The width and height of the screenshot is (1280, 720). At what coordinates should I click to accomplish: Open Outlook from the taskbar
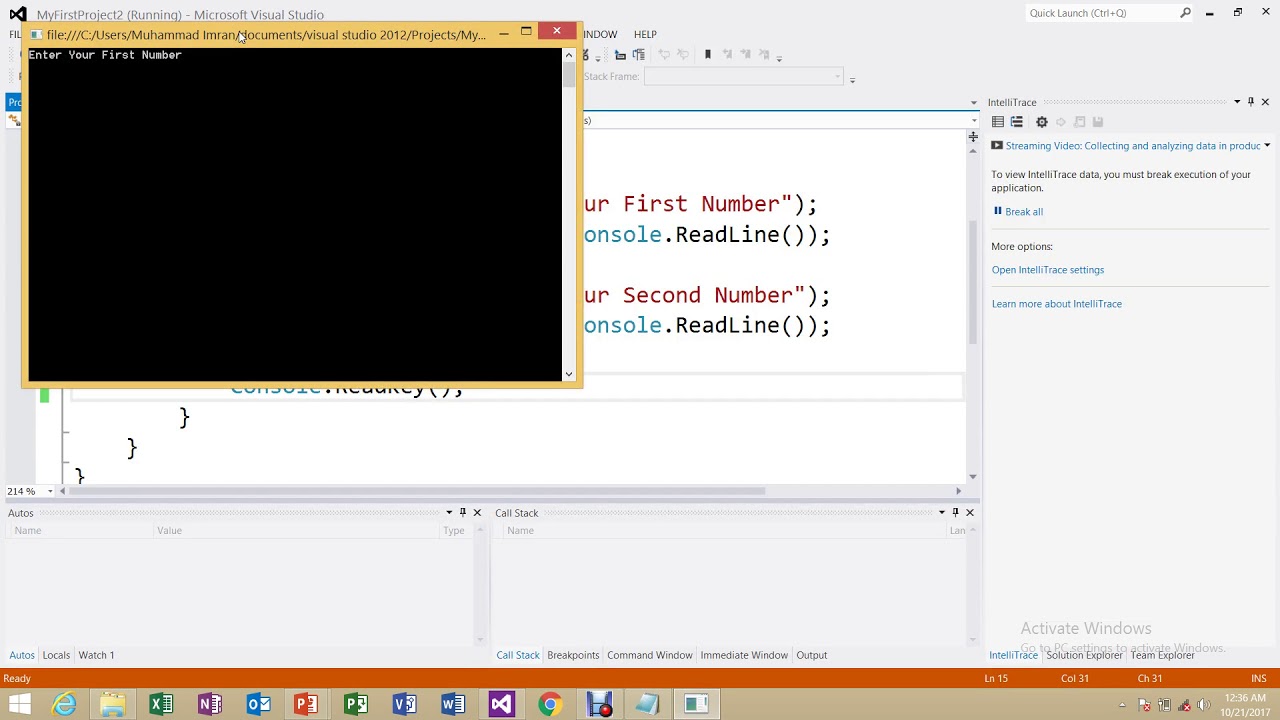pos(258,704)
